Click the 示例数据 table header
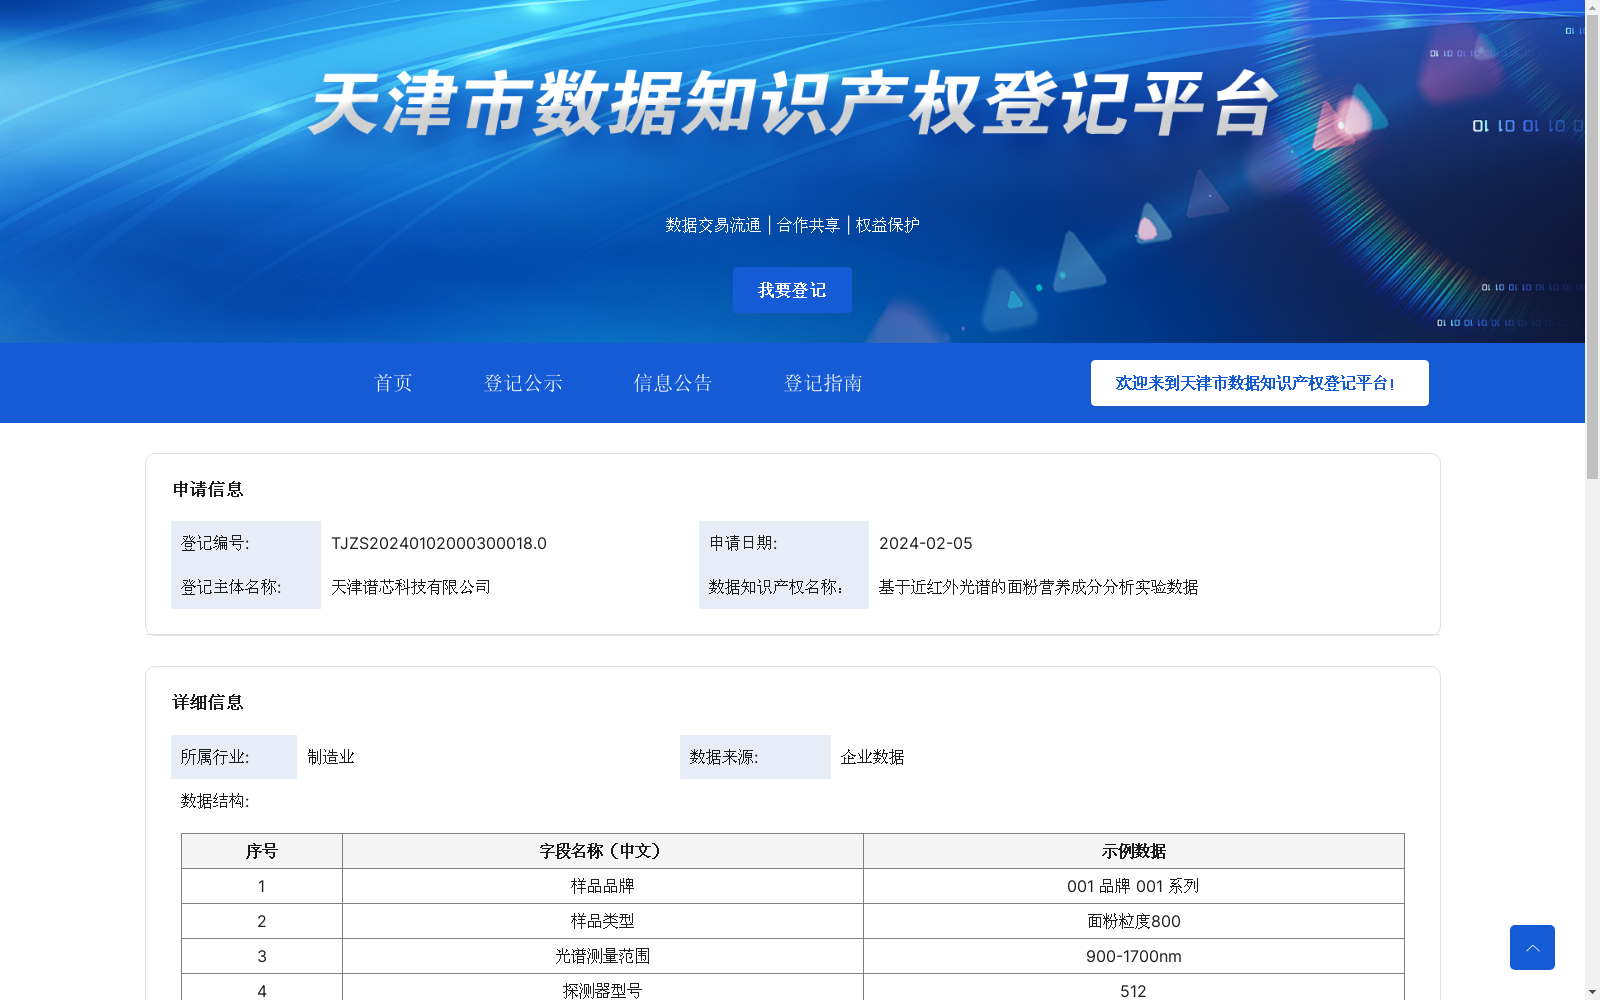1600x1000 pixels. (x=1134, y=851)
